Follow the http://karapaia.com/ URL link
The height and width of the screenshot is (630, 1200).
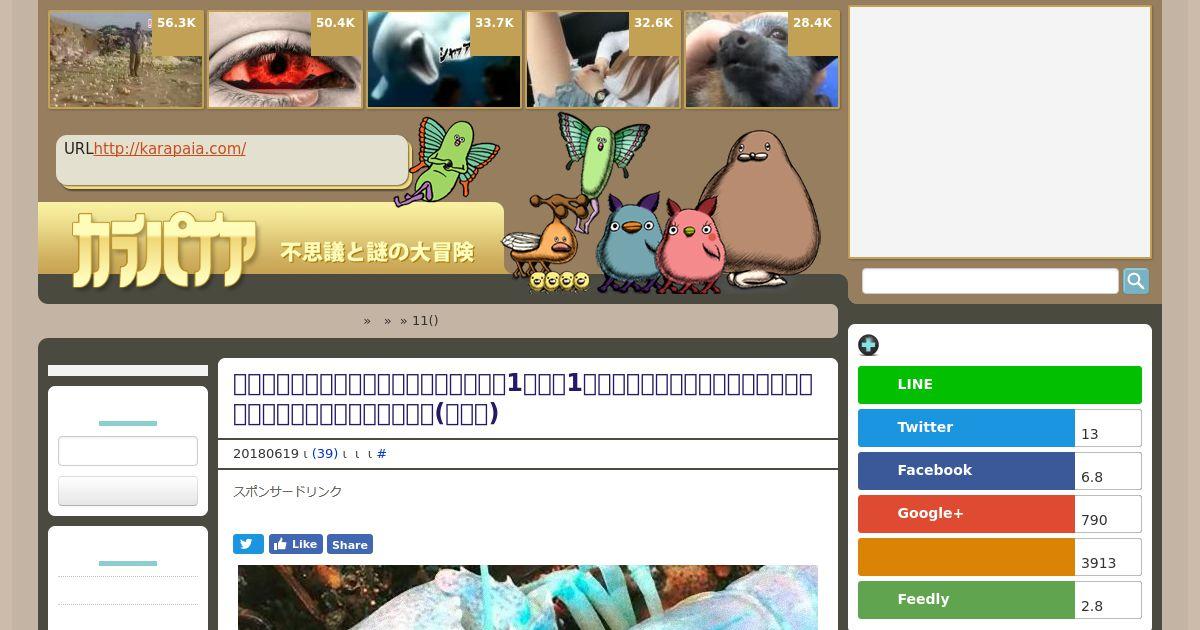[x=170, y=149]
